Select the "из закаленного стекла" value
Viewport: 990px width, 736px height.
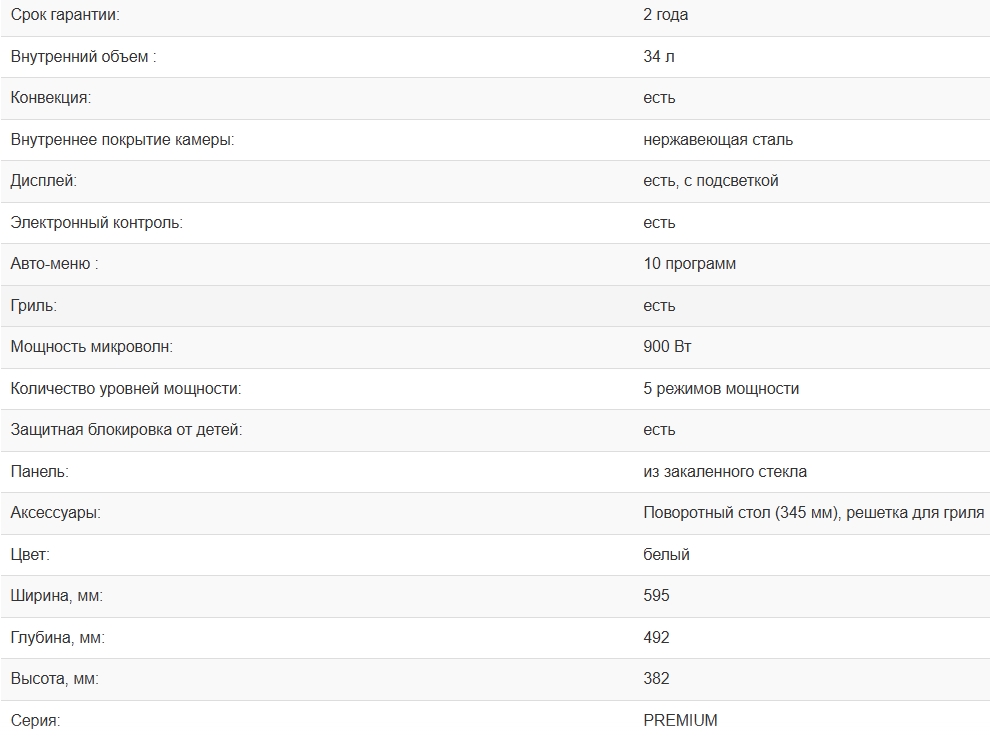[725, 472]
